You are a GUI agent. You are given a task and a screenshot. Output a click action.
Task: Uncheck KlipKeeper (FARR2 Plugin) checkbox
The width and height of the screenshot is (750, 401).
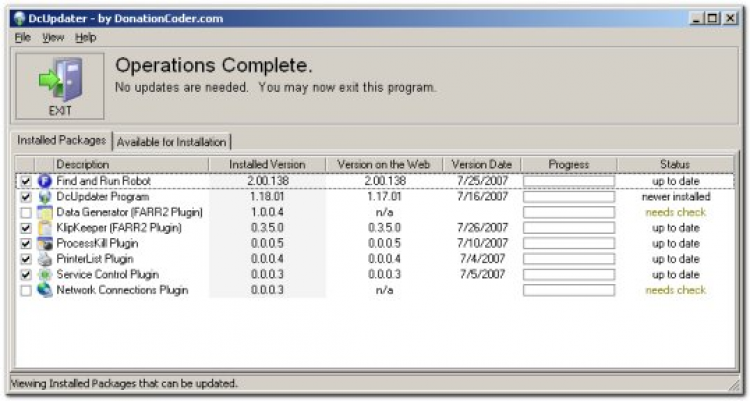click(26, 228)
